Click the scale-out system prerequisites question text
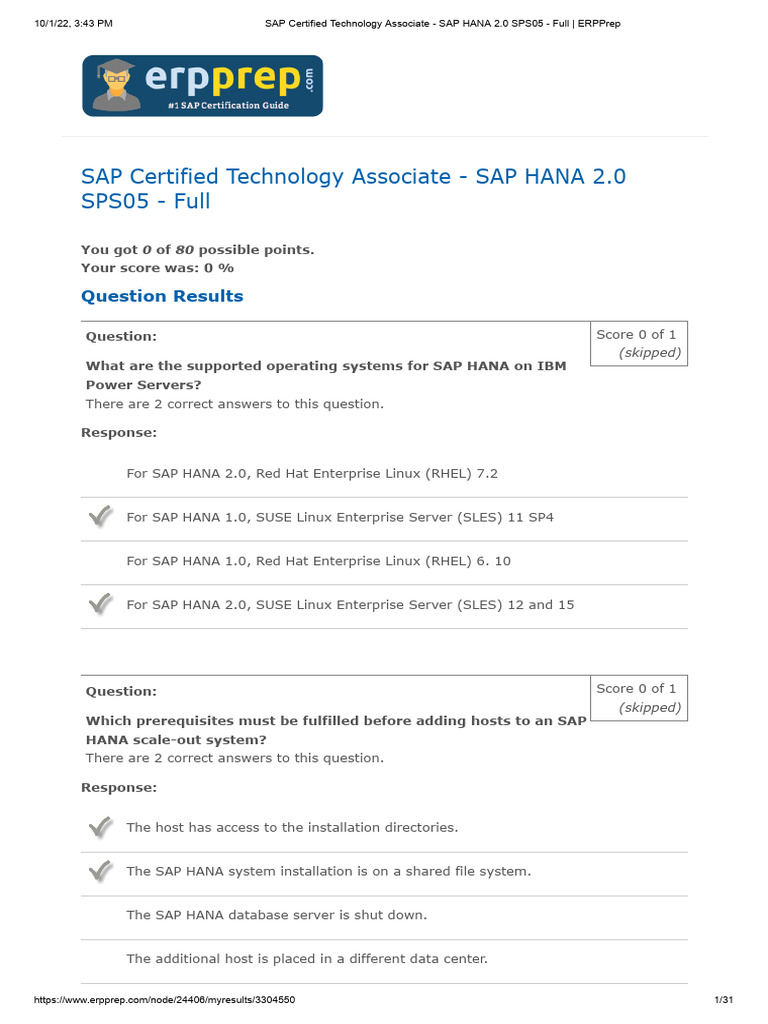The image size is (768, 1024). (x=336, y=730)
